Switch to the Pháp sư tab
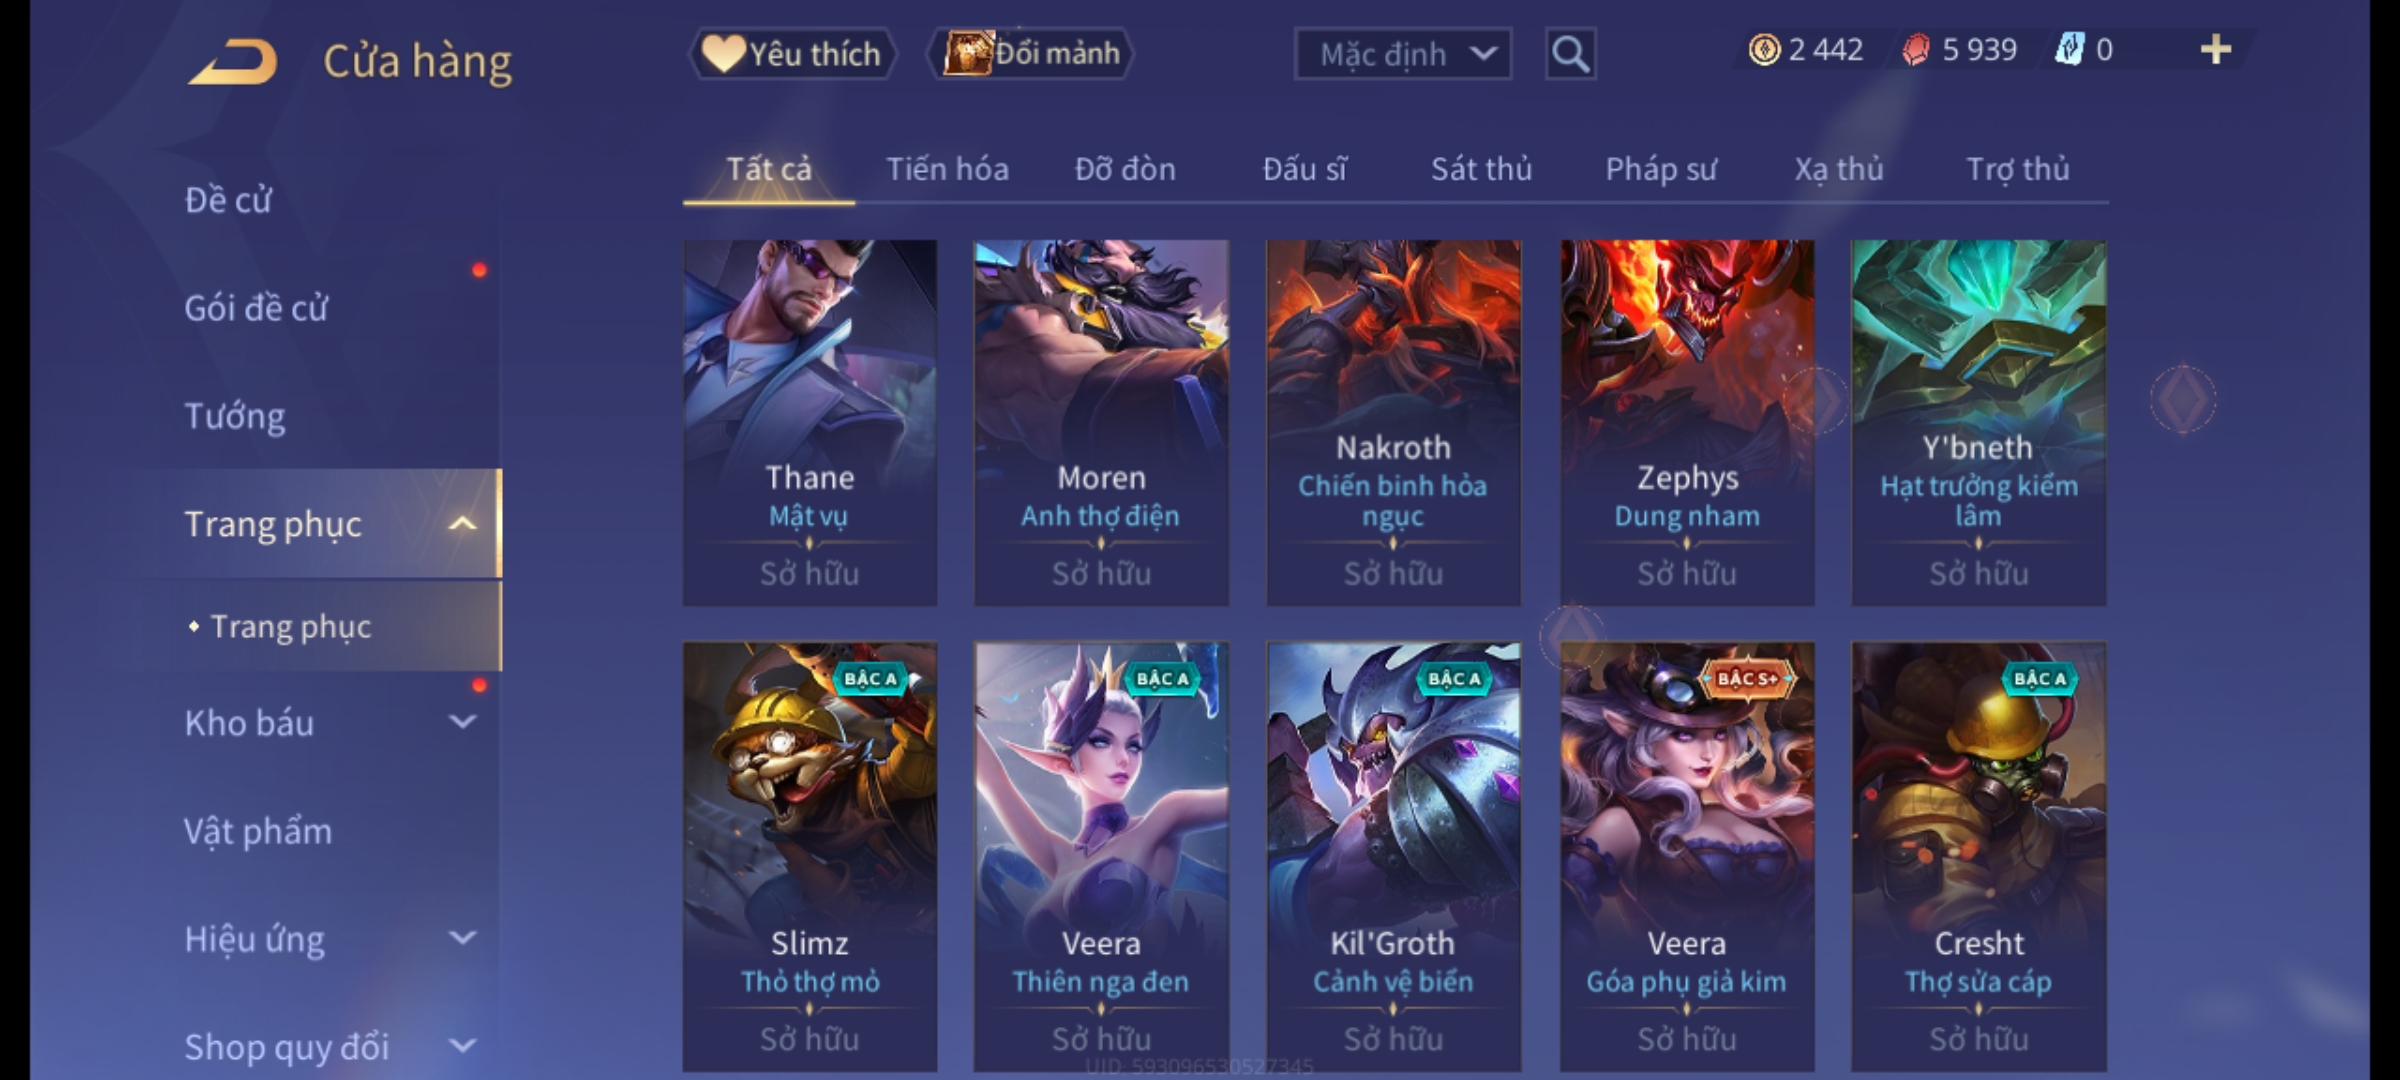The image size is (2400, 1080). [x=1660, y=170]
